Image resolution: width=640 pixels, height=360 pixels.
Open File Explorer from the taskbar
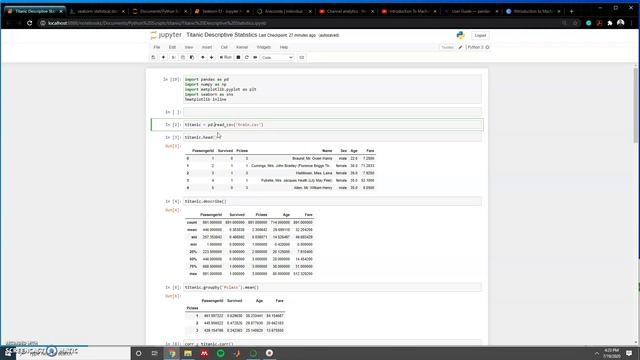[x=188, y=353]
